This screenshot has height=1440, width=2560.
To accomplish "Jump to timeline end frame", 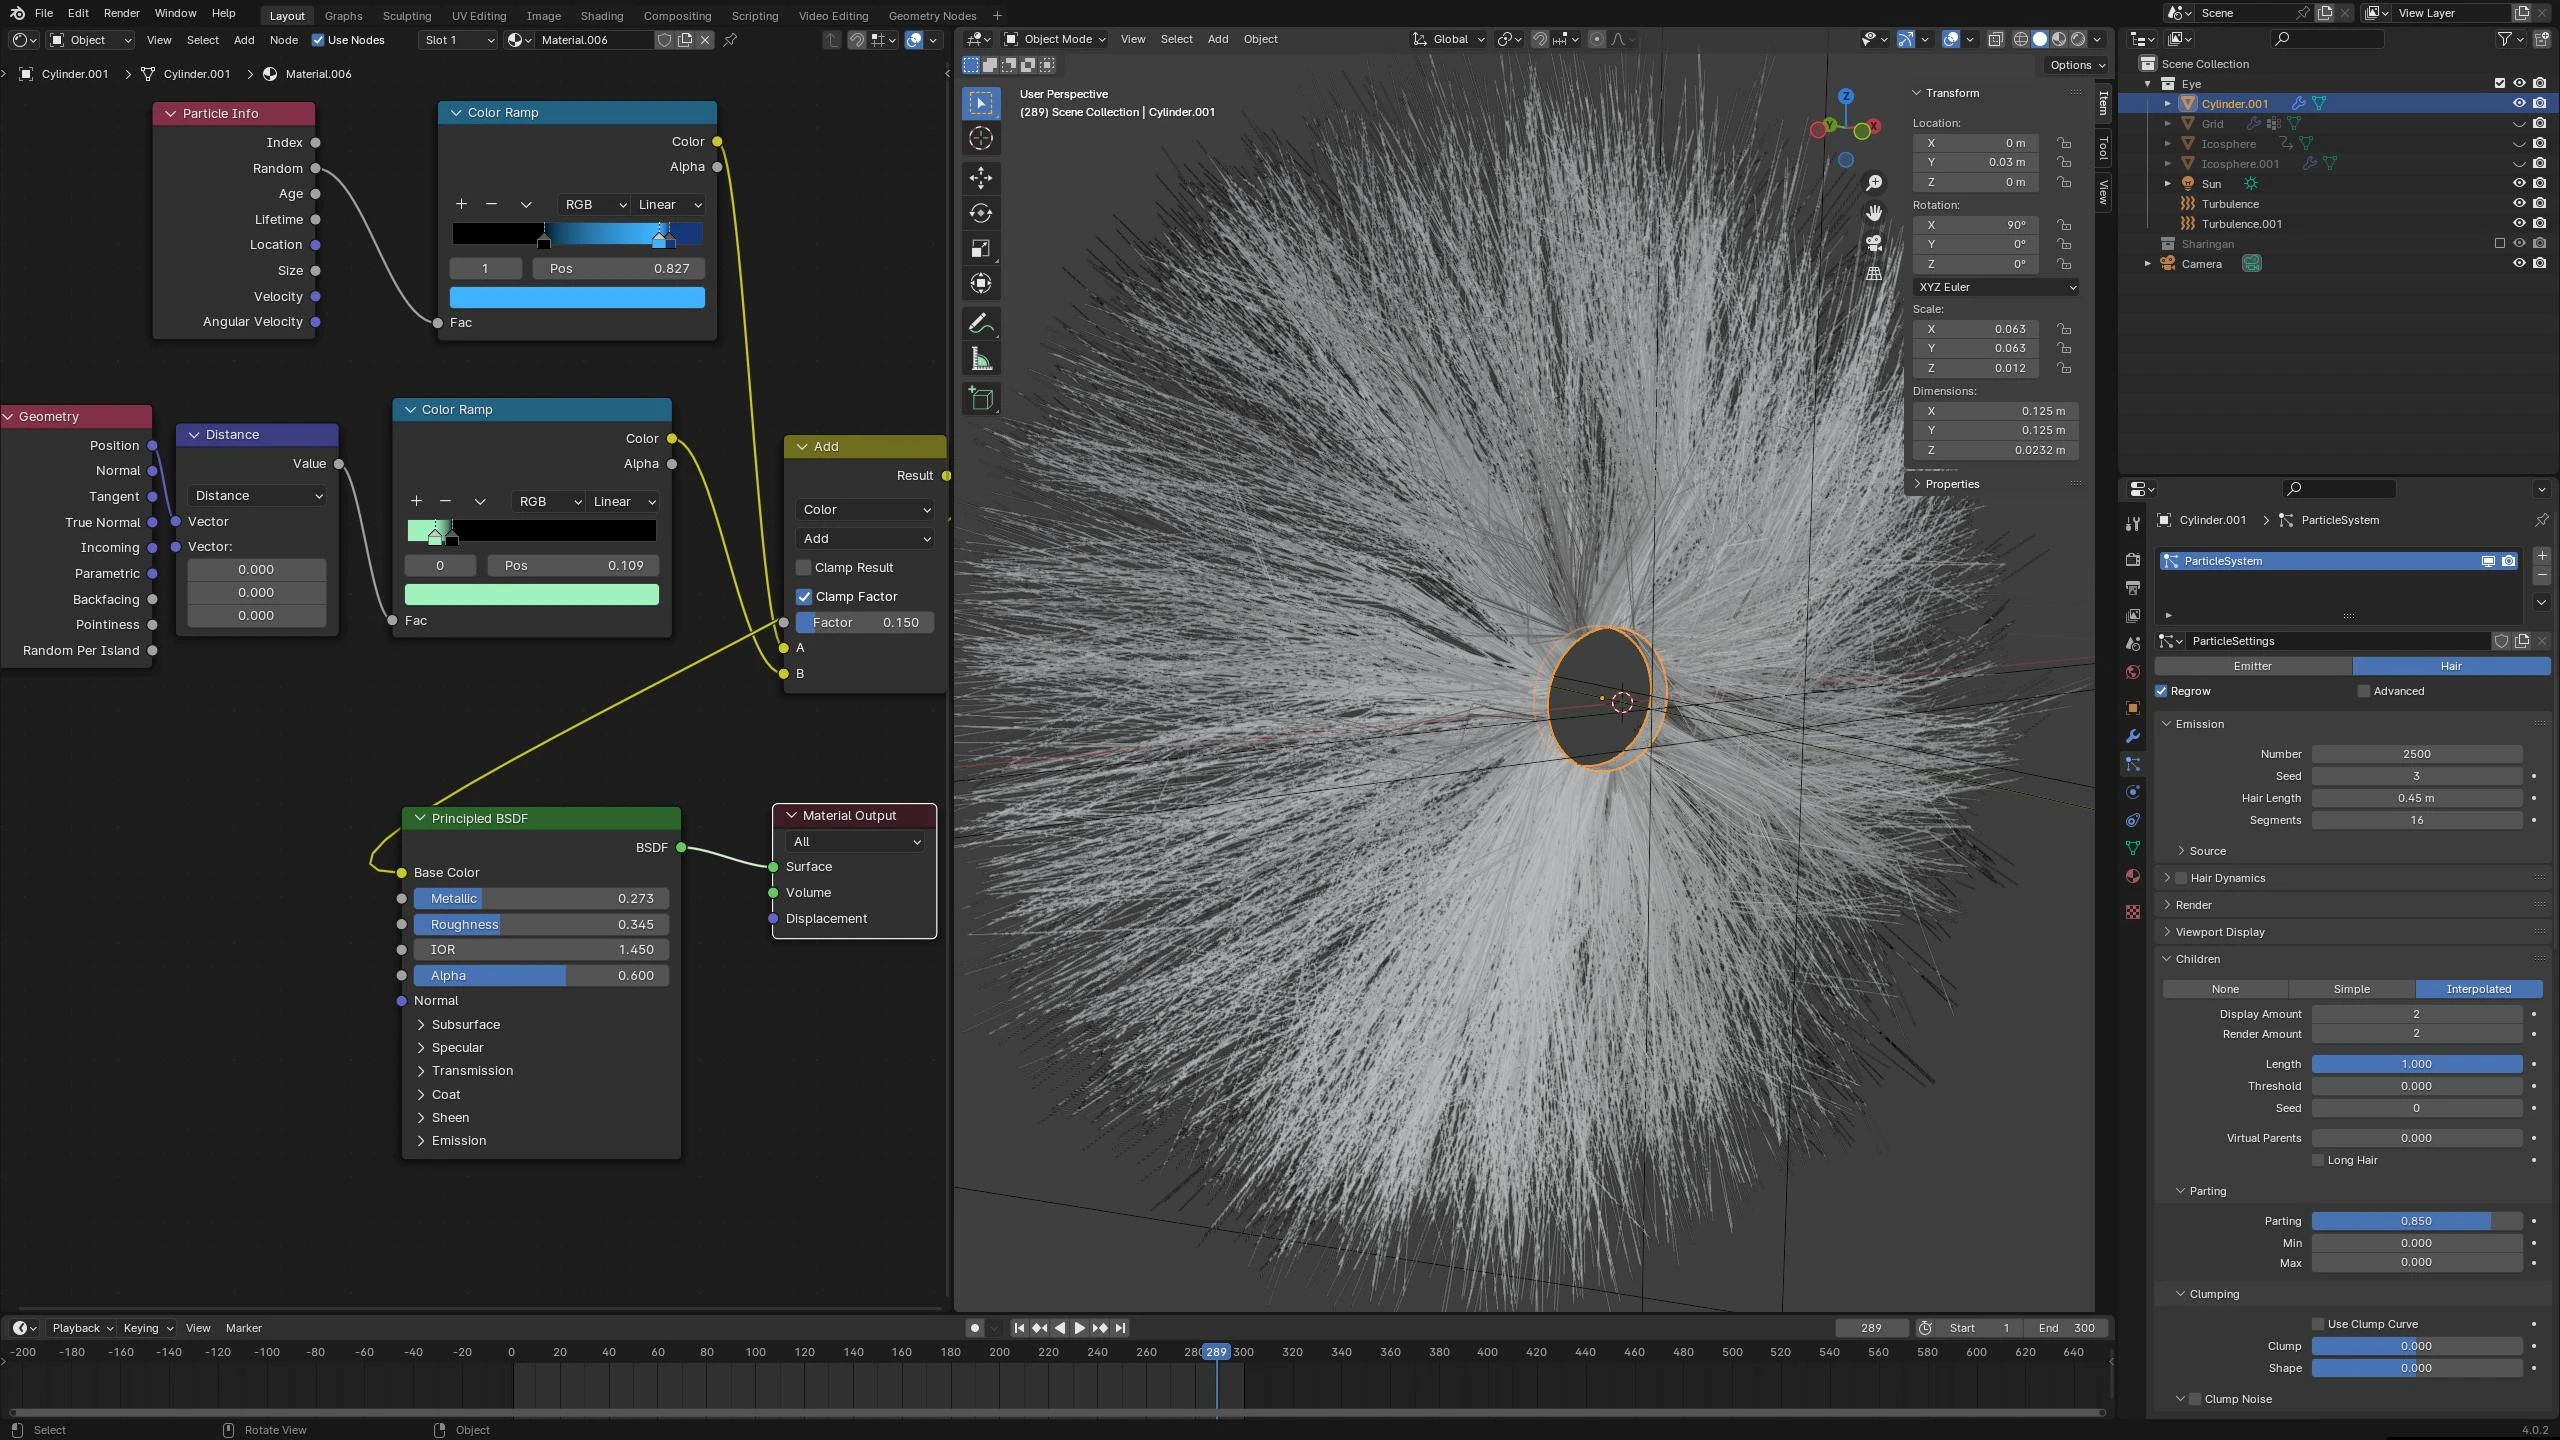I will pos(1121,1328).
